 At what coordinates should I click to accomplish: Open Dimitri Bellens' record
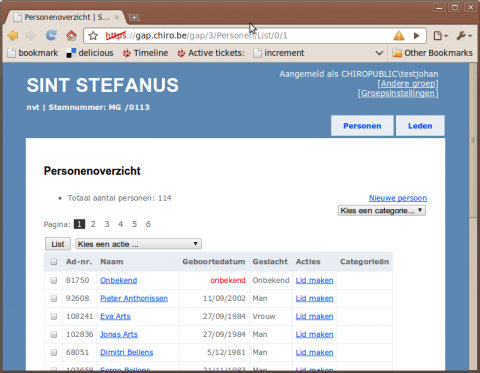[127, 352]
